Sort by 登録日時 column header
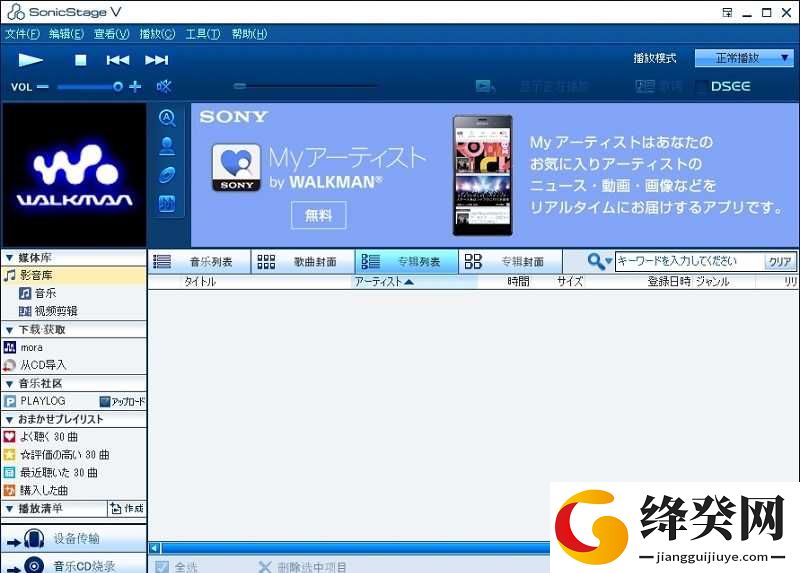 click(669, 282)
